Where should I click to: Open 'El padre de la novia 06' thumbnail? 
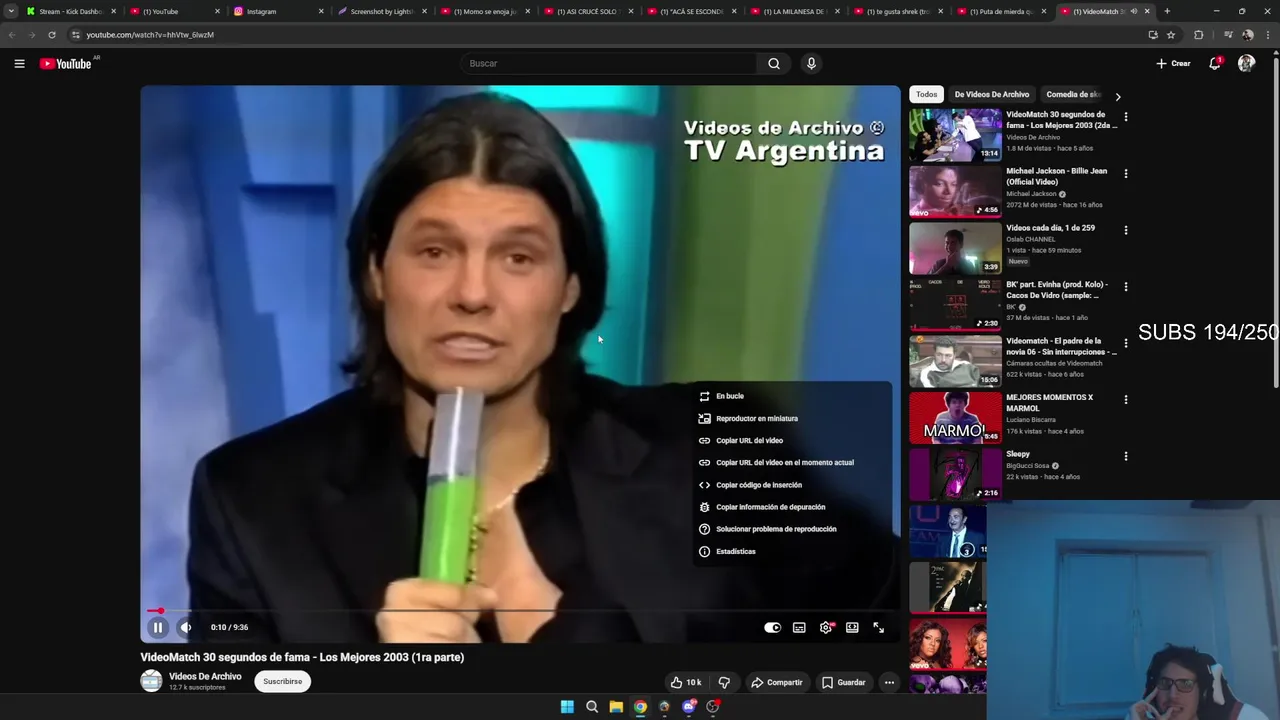[x=955, y=361]
